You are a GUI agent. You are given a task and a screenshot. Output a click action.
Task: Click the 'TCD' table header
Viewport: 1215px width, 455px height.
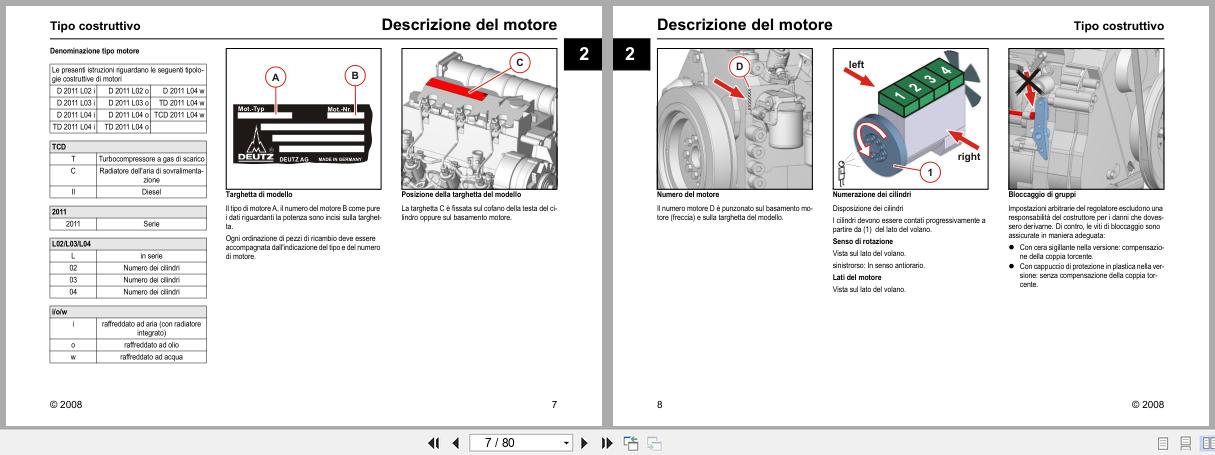[x=128, y=145]
